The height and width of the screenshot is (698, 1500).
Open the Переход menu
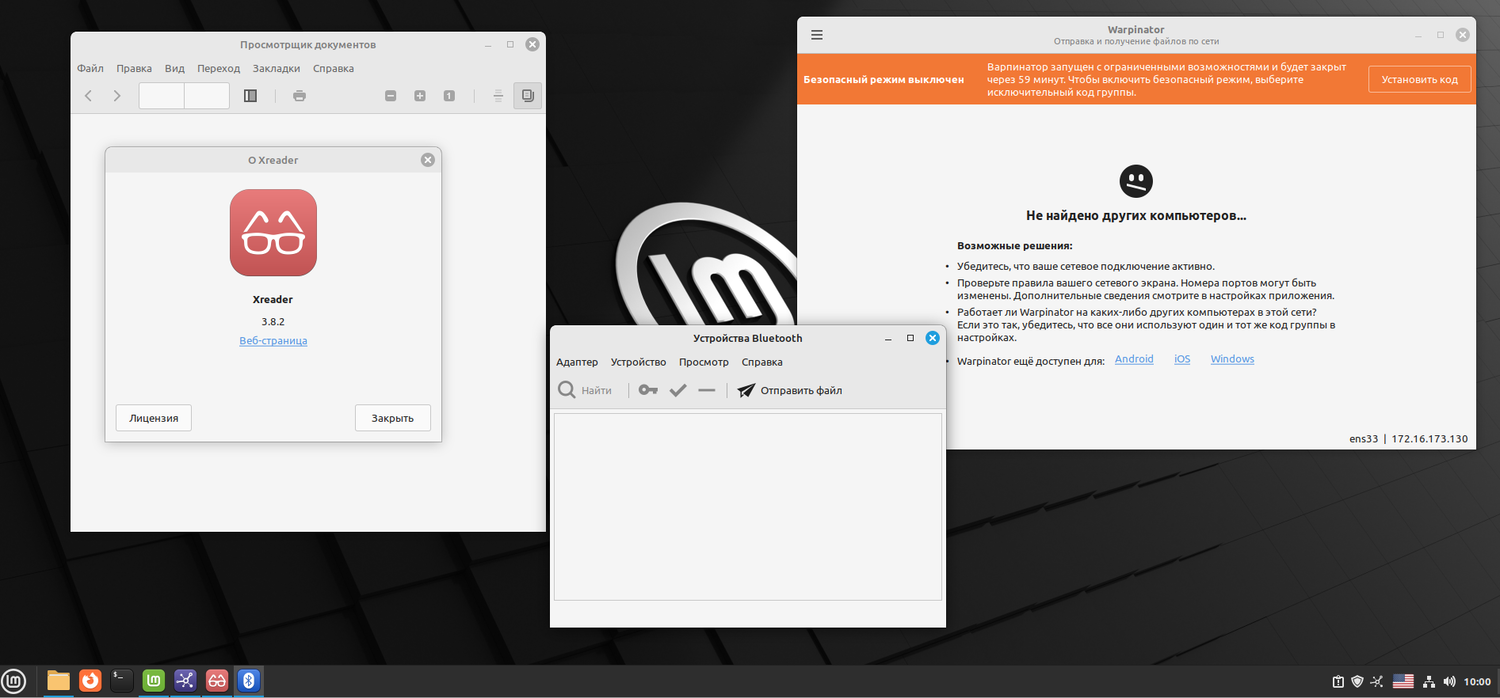click(x=219, y=69)
